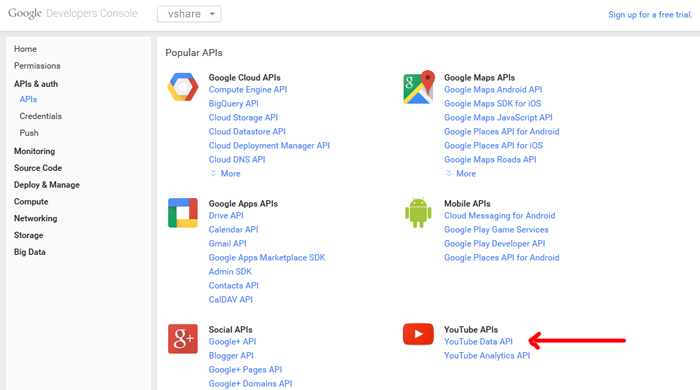700x390 pixels.
Task: Click Sign up for a free trial link
Action: tap(650, 15)
